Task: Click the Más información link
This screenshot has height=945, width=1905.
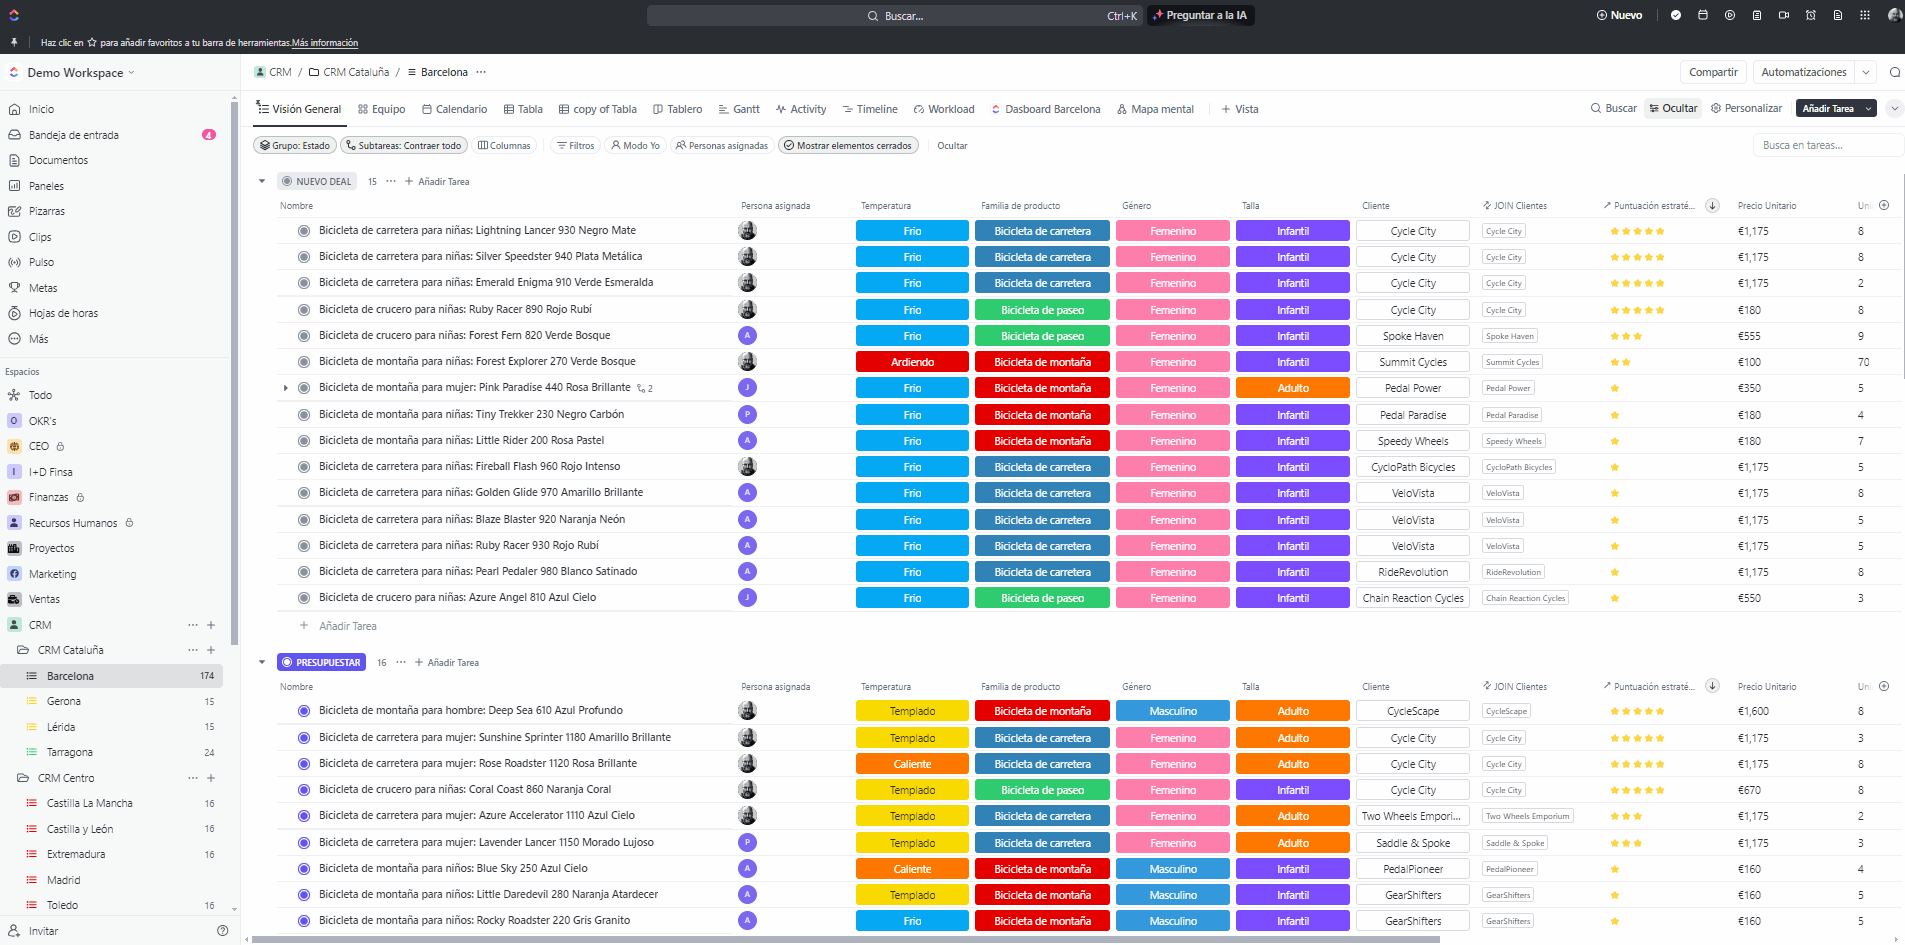Action: pyautogui.click(x=325, y=43)
